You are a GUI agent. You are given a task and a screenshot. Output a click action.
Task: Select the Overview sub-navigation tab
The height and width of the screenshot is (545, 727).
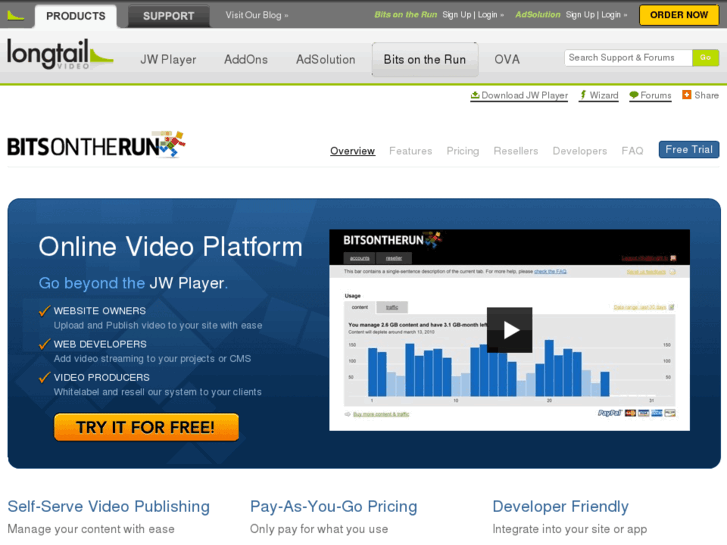pos(352,151)
